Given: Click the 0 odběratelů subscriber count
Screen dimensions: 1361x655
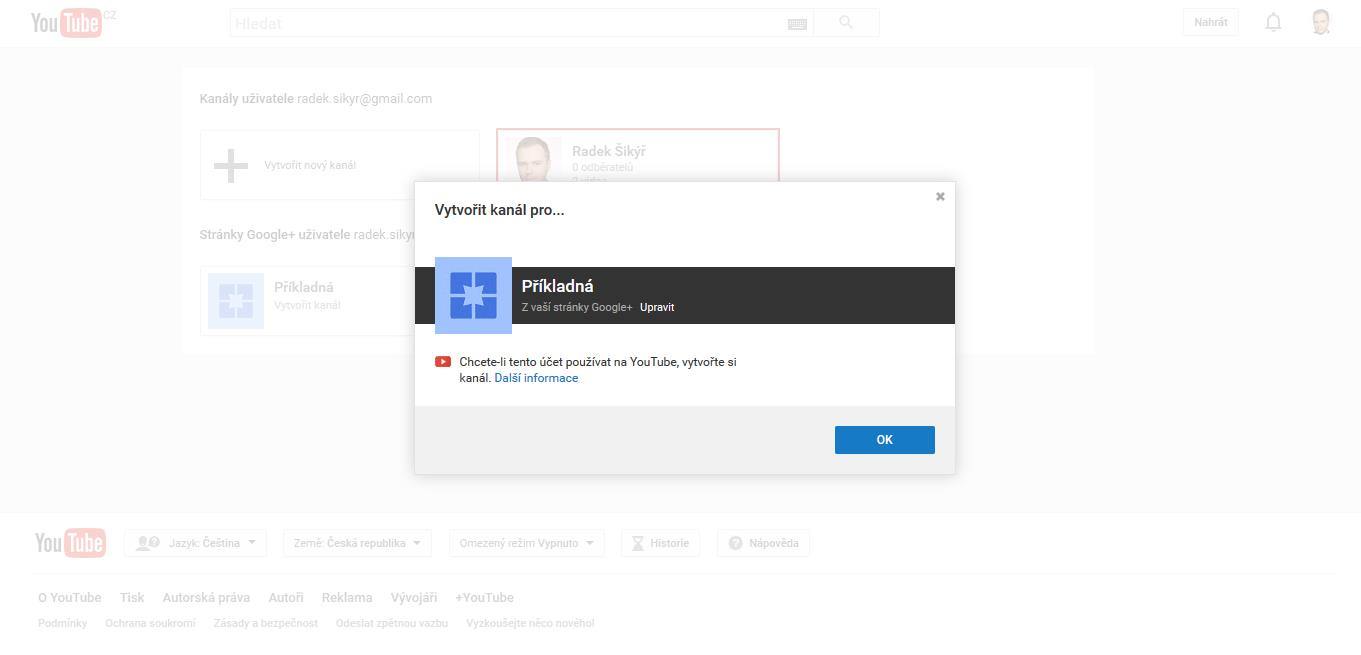Looking at the screenshot, I should [x=603, y=168].
